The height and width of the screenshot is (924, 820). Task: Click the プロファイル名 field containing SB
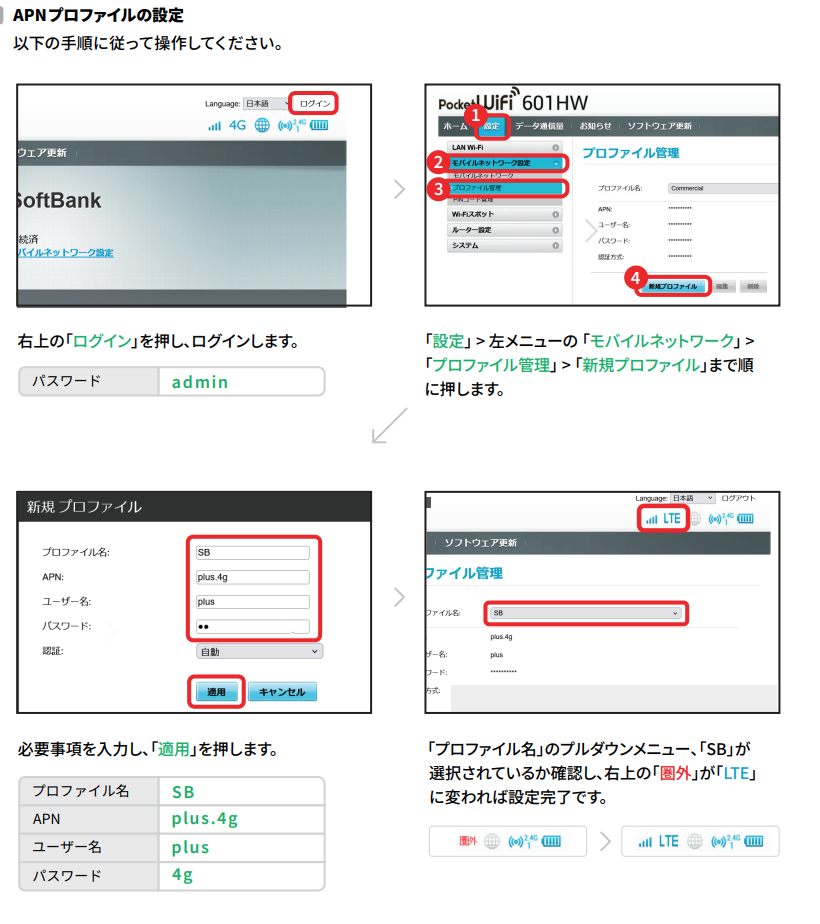(253, 552)
